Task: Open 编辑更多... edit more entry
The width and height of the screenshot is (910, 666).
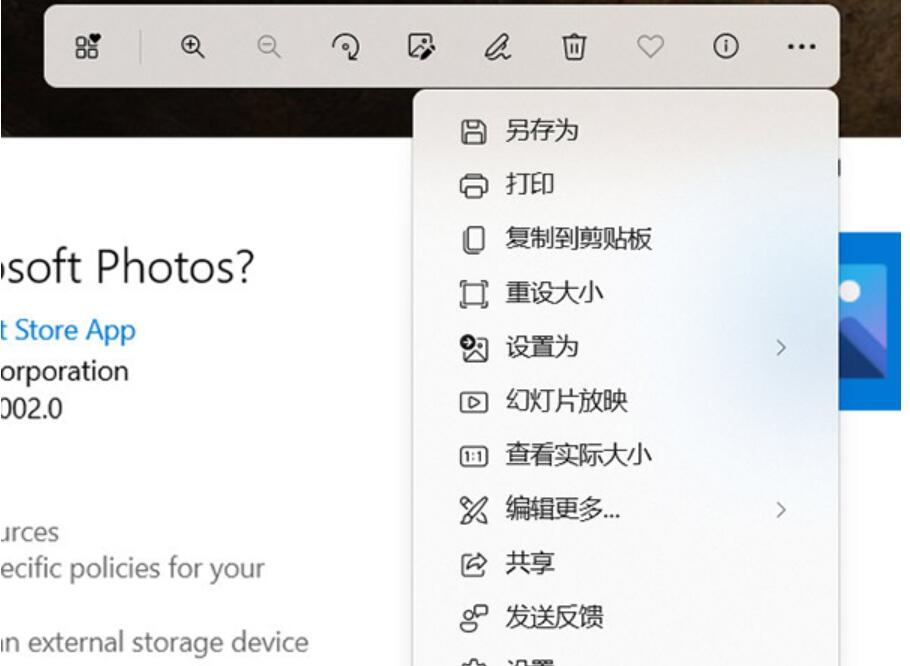Action: pos(626,509)
